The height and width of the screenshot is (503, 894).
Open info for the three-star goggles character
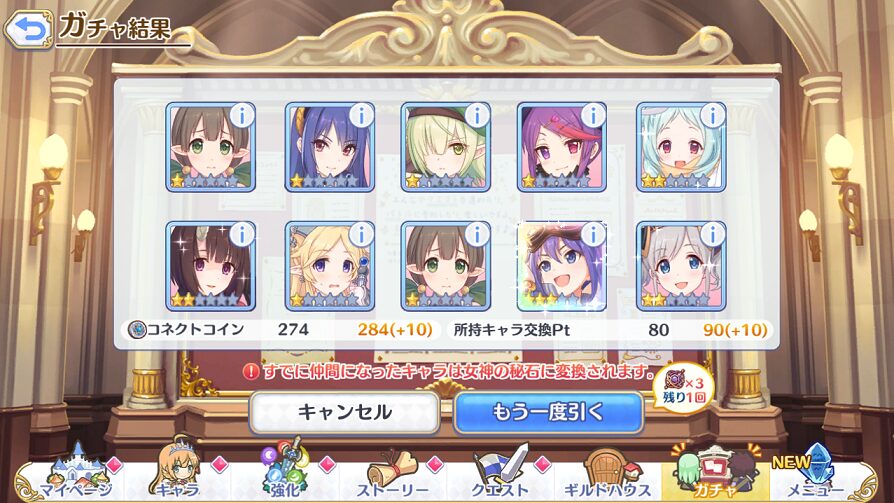pos(593,234)
